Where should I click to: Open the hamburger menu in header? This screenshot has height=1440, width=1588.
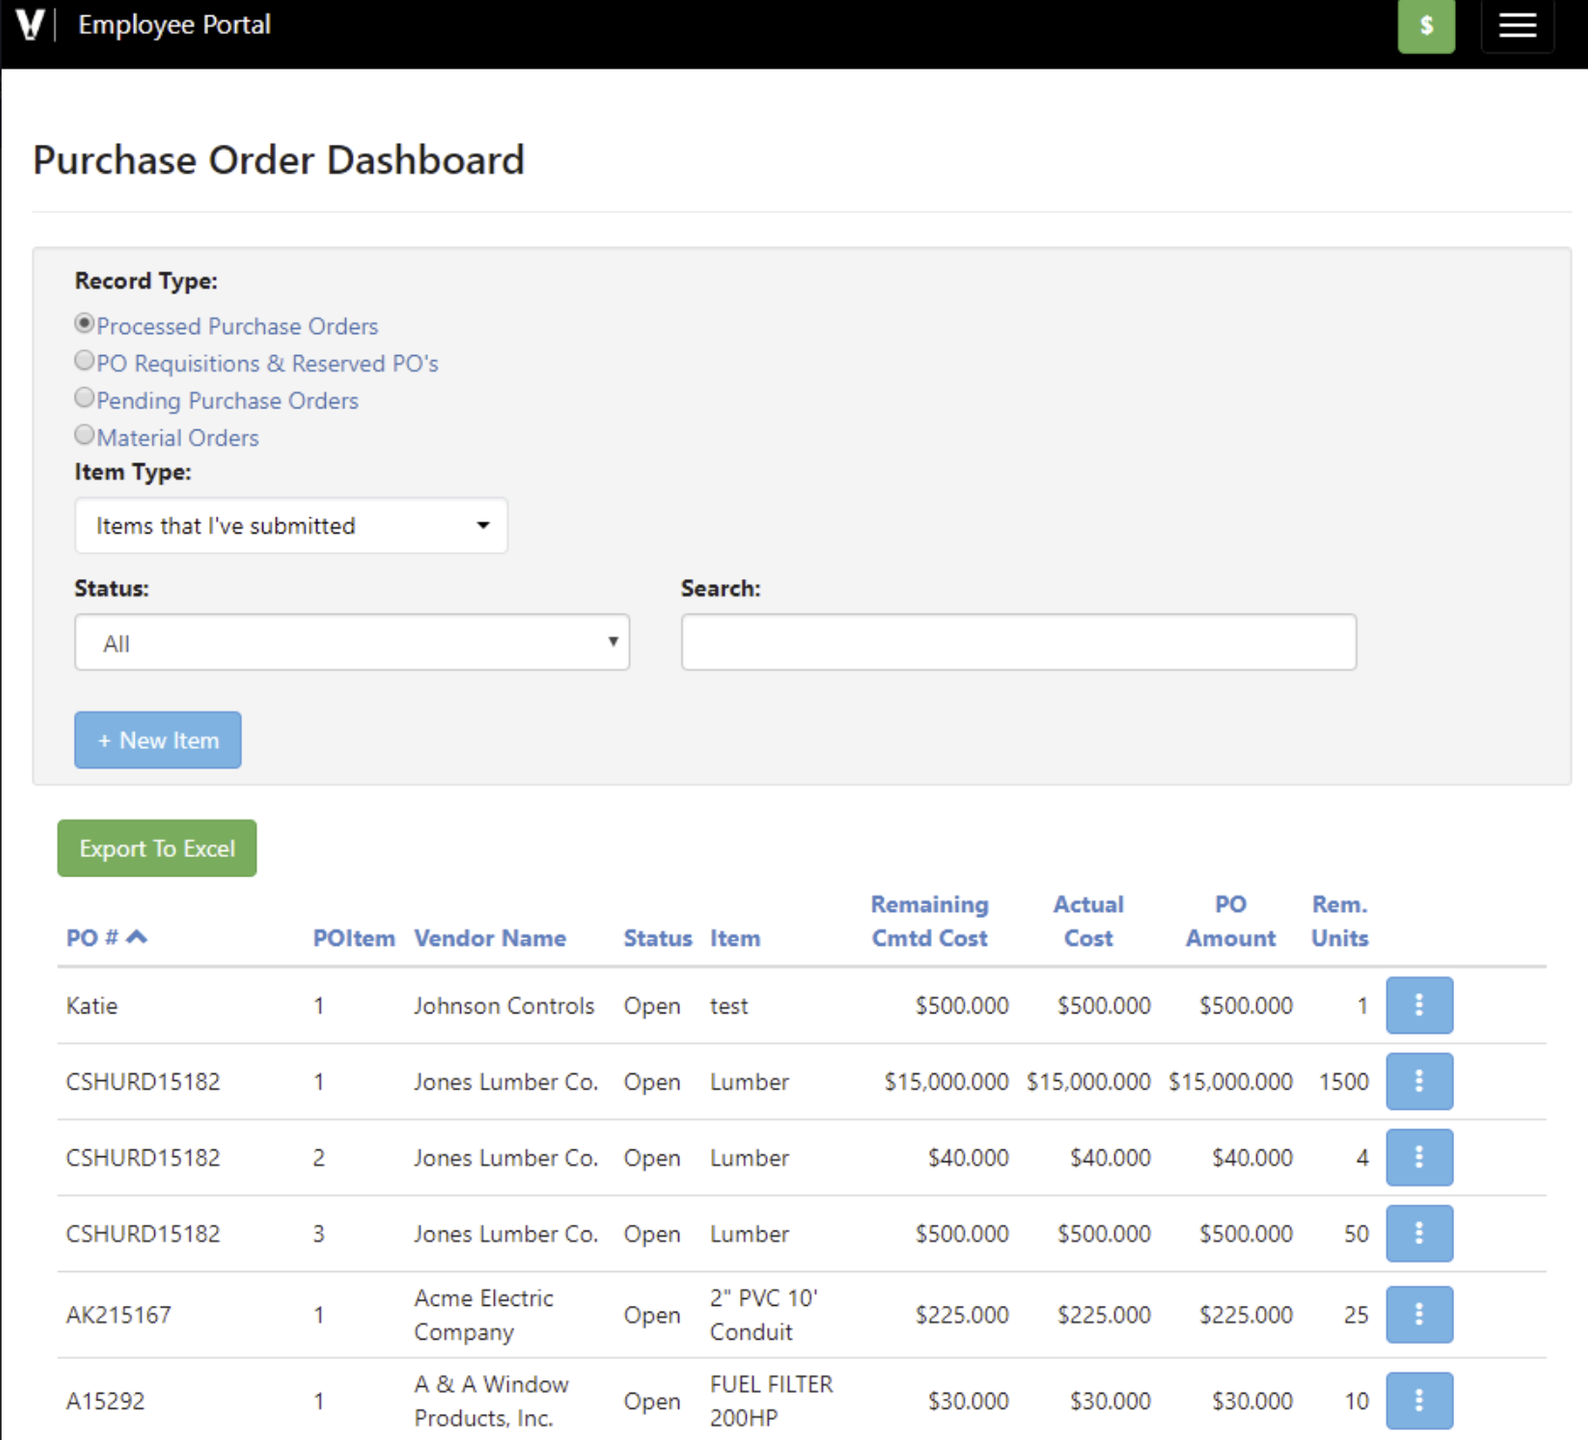coord(1516,26)
